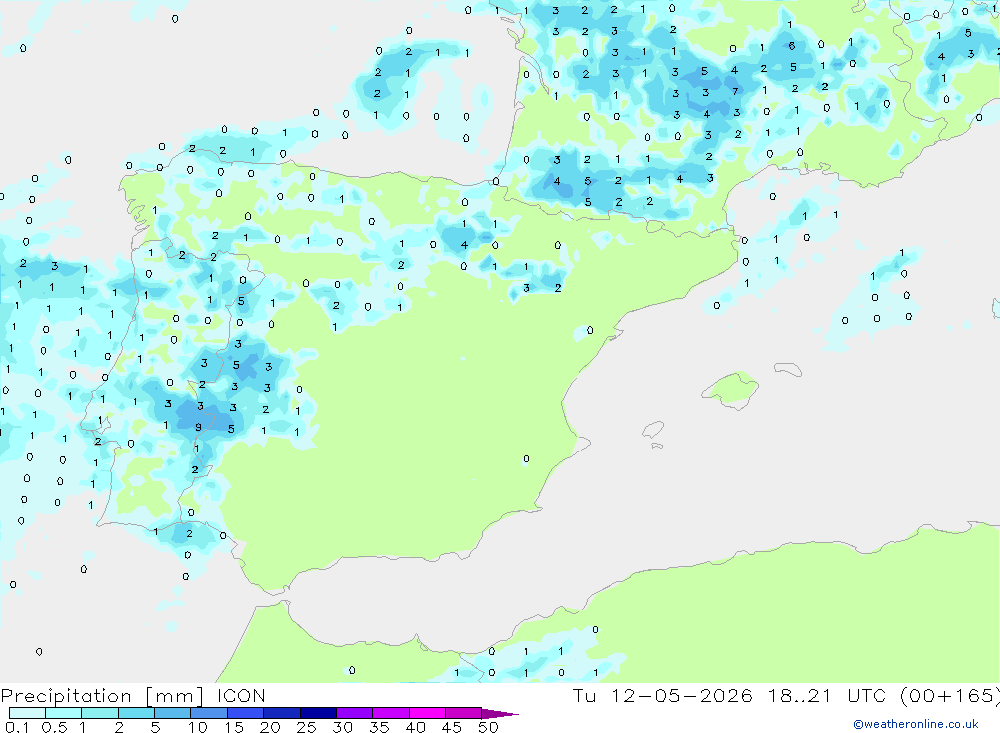Click the legend tick label '25'
This screenshot has width=1000, height=733.
307,727
